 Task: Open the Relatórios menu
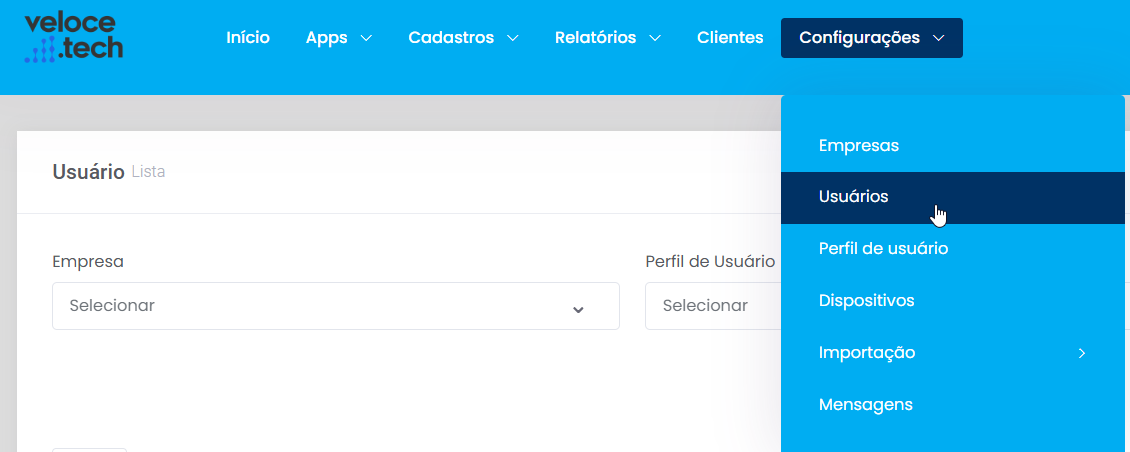point(608,38)
